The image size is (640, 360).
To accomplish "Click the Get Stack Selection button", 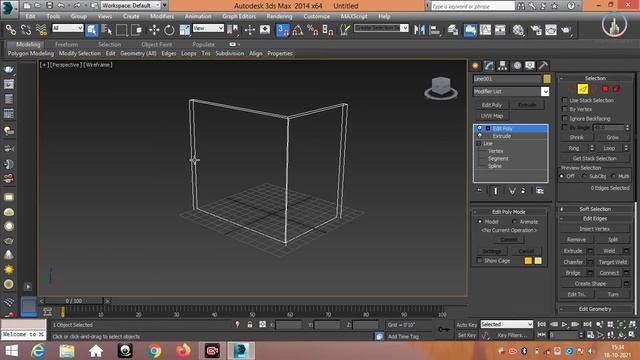I will pos(594,158).
